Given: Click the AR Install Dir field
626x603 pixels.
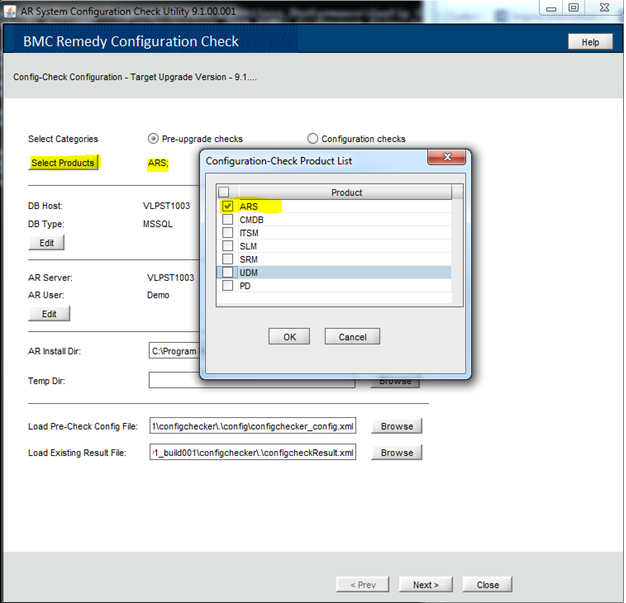Looking at the screenshot, I should (174, 351).
